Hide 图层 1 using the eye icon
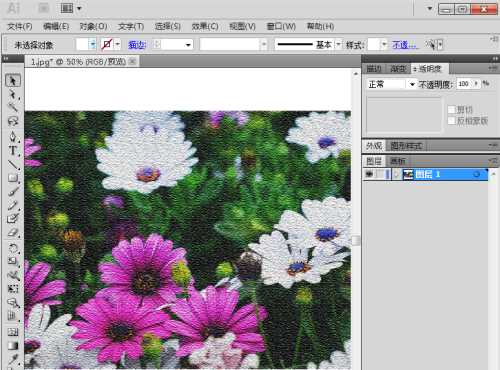Screen dimensions: 500x370 [x=369, y=174]
